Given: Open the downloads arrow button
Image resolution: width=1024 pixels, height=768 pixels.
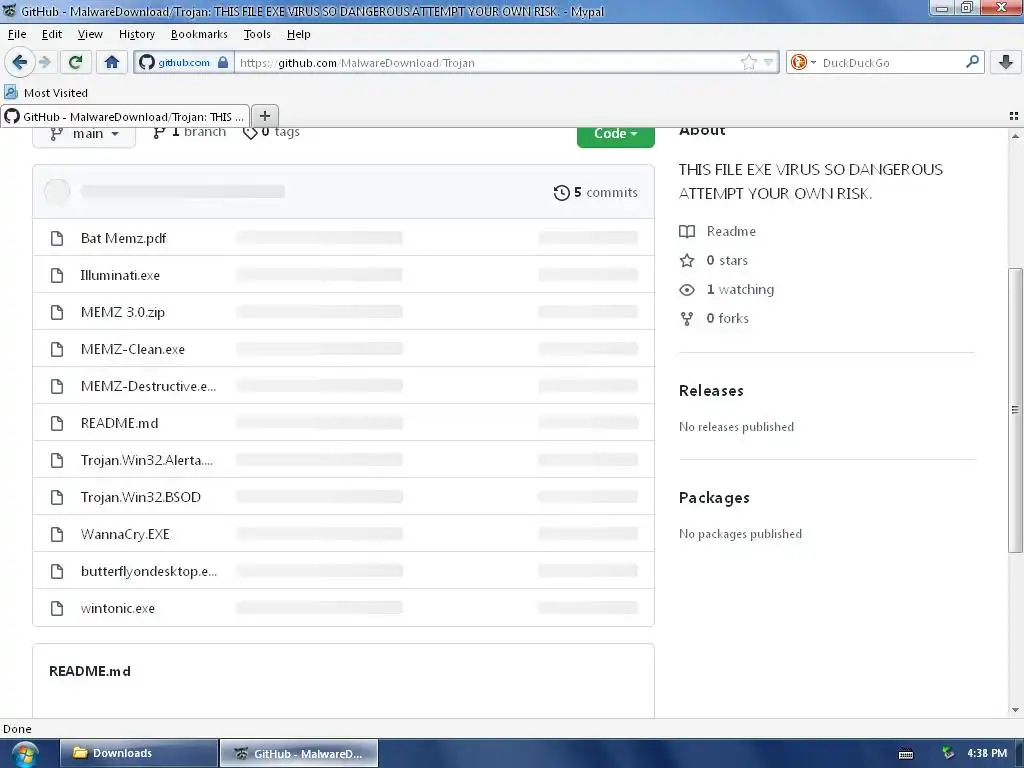Looking at the screenshot, I should point(1006,62).
